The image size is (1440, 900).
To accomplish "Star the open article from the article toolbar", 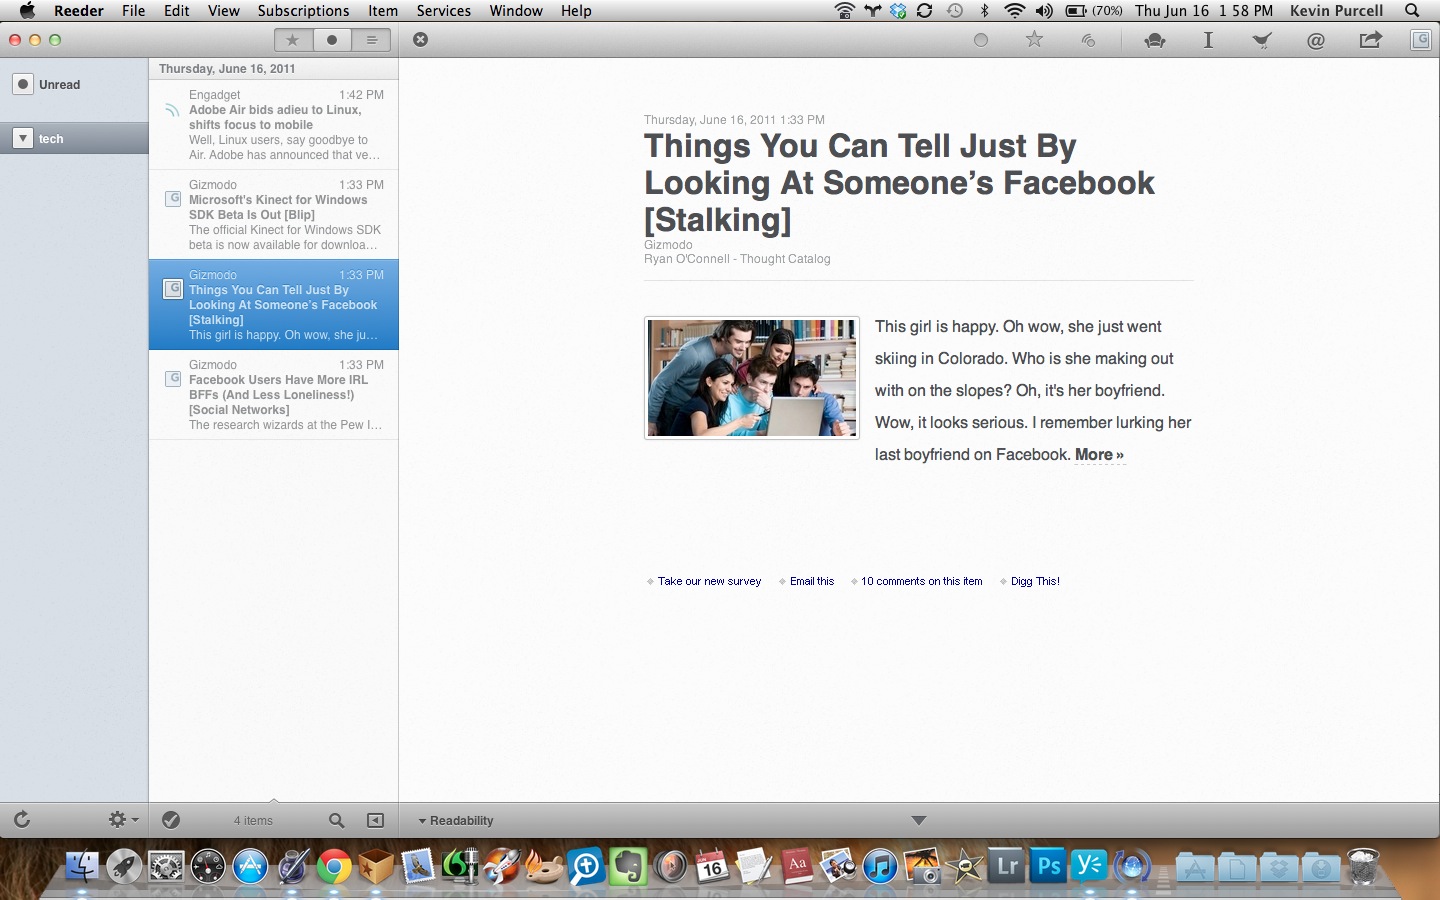I will pyautogui.click(x=1034, y=40).
